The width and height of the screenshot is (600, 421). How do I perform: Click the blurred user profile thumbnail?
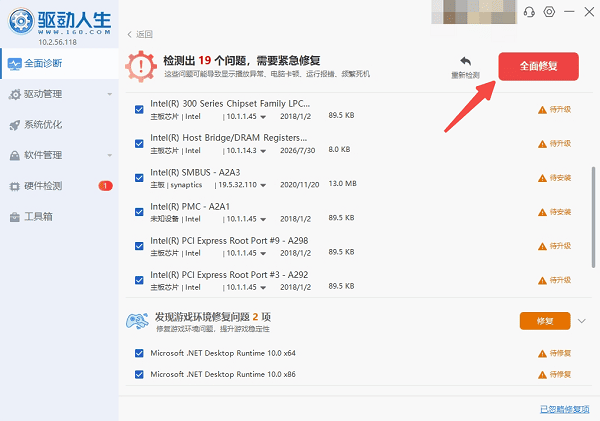coord(474,12)
